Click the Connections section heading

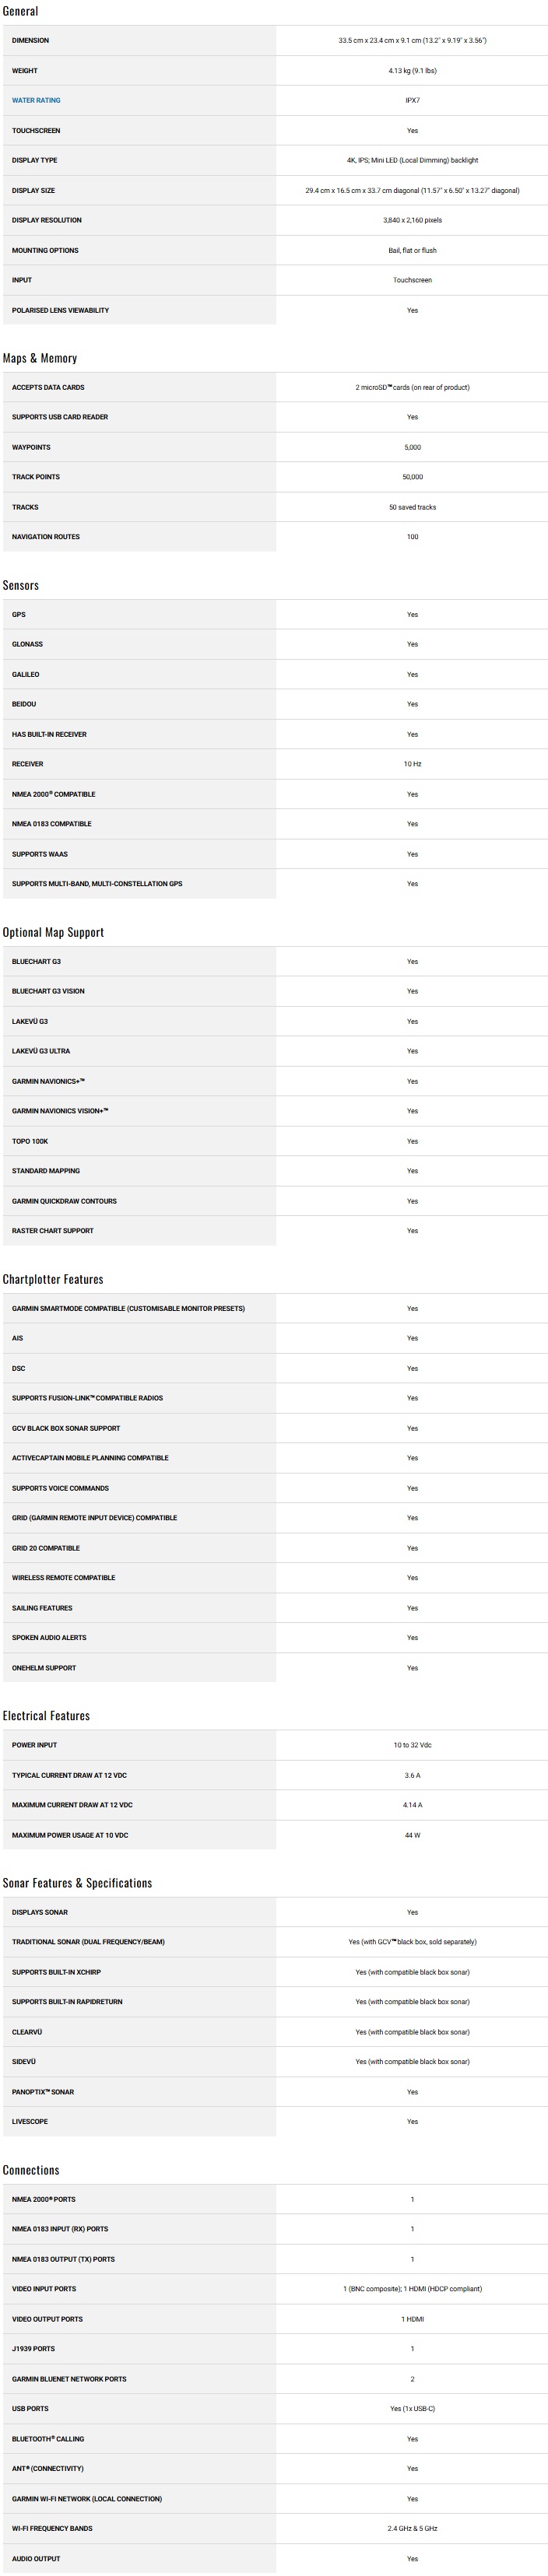(x=31, y=2170)
